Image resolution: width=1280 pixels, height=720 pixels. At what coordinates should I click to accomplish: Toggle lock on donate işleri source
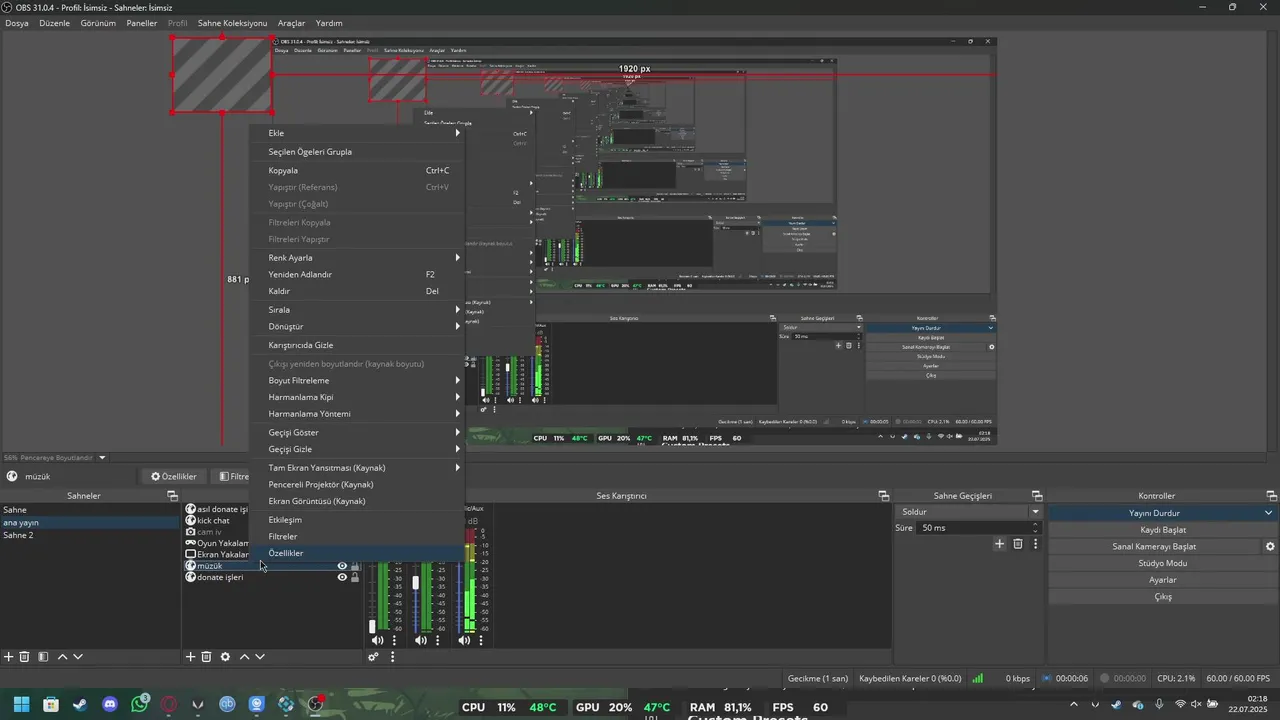[x=355, y=577]
